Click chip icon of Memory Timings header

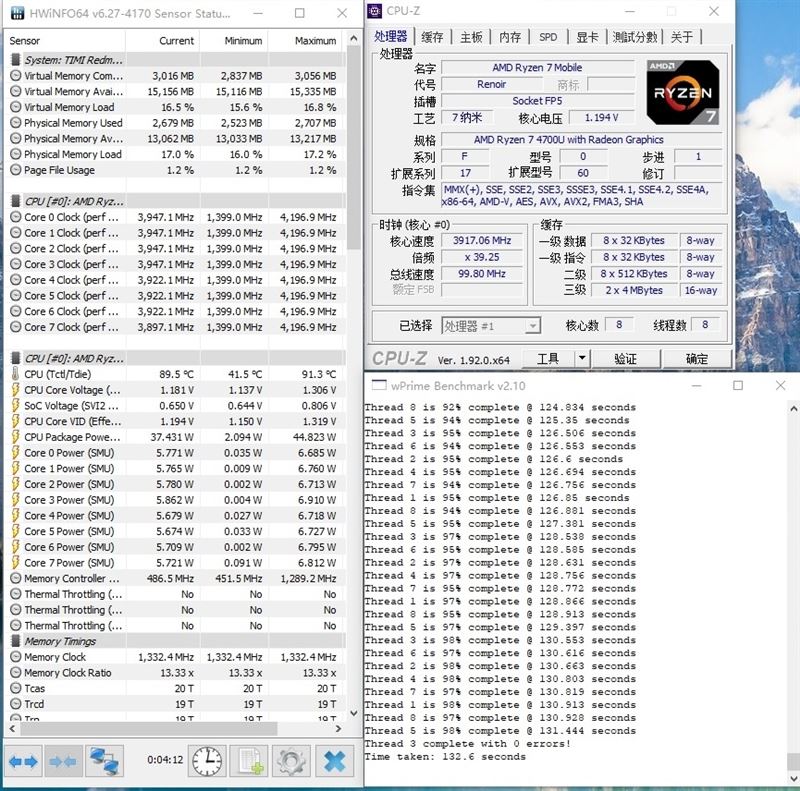16,641
